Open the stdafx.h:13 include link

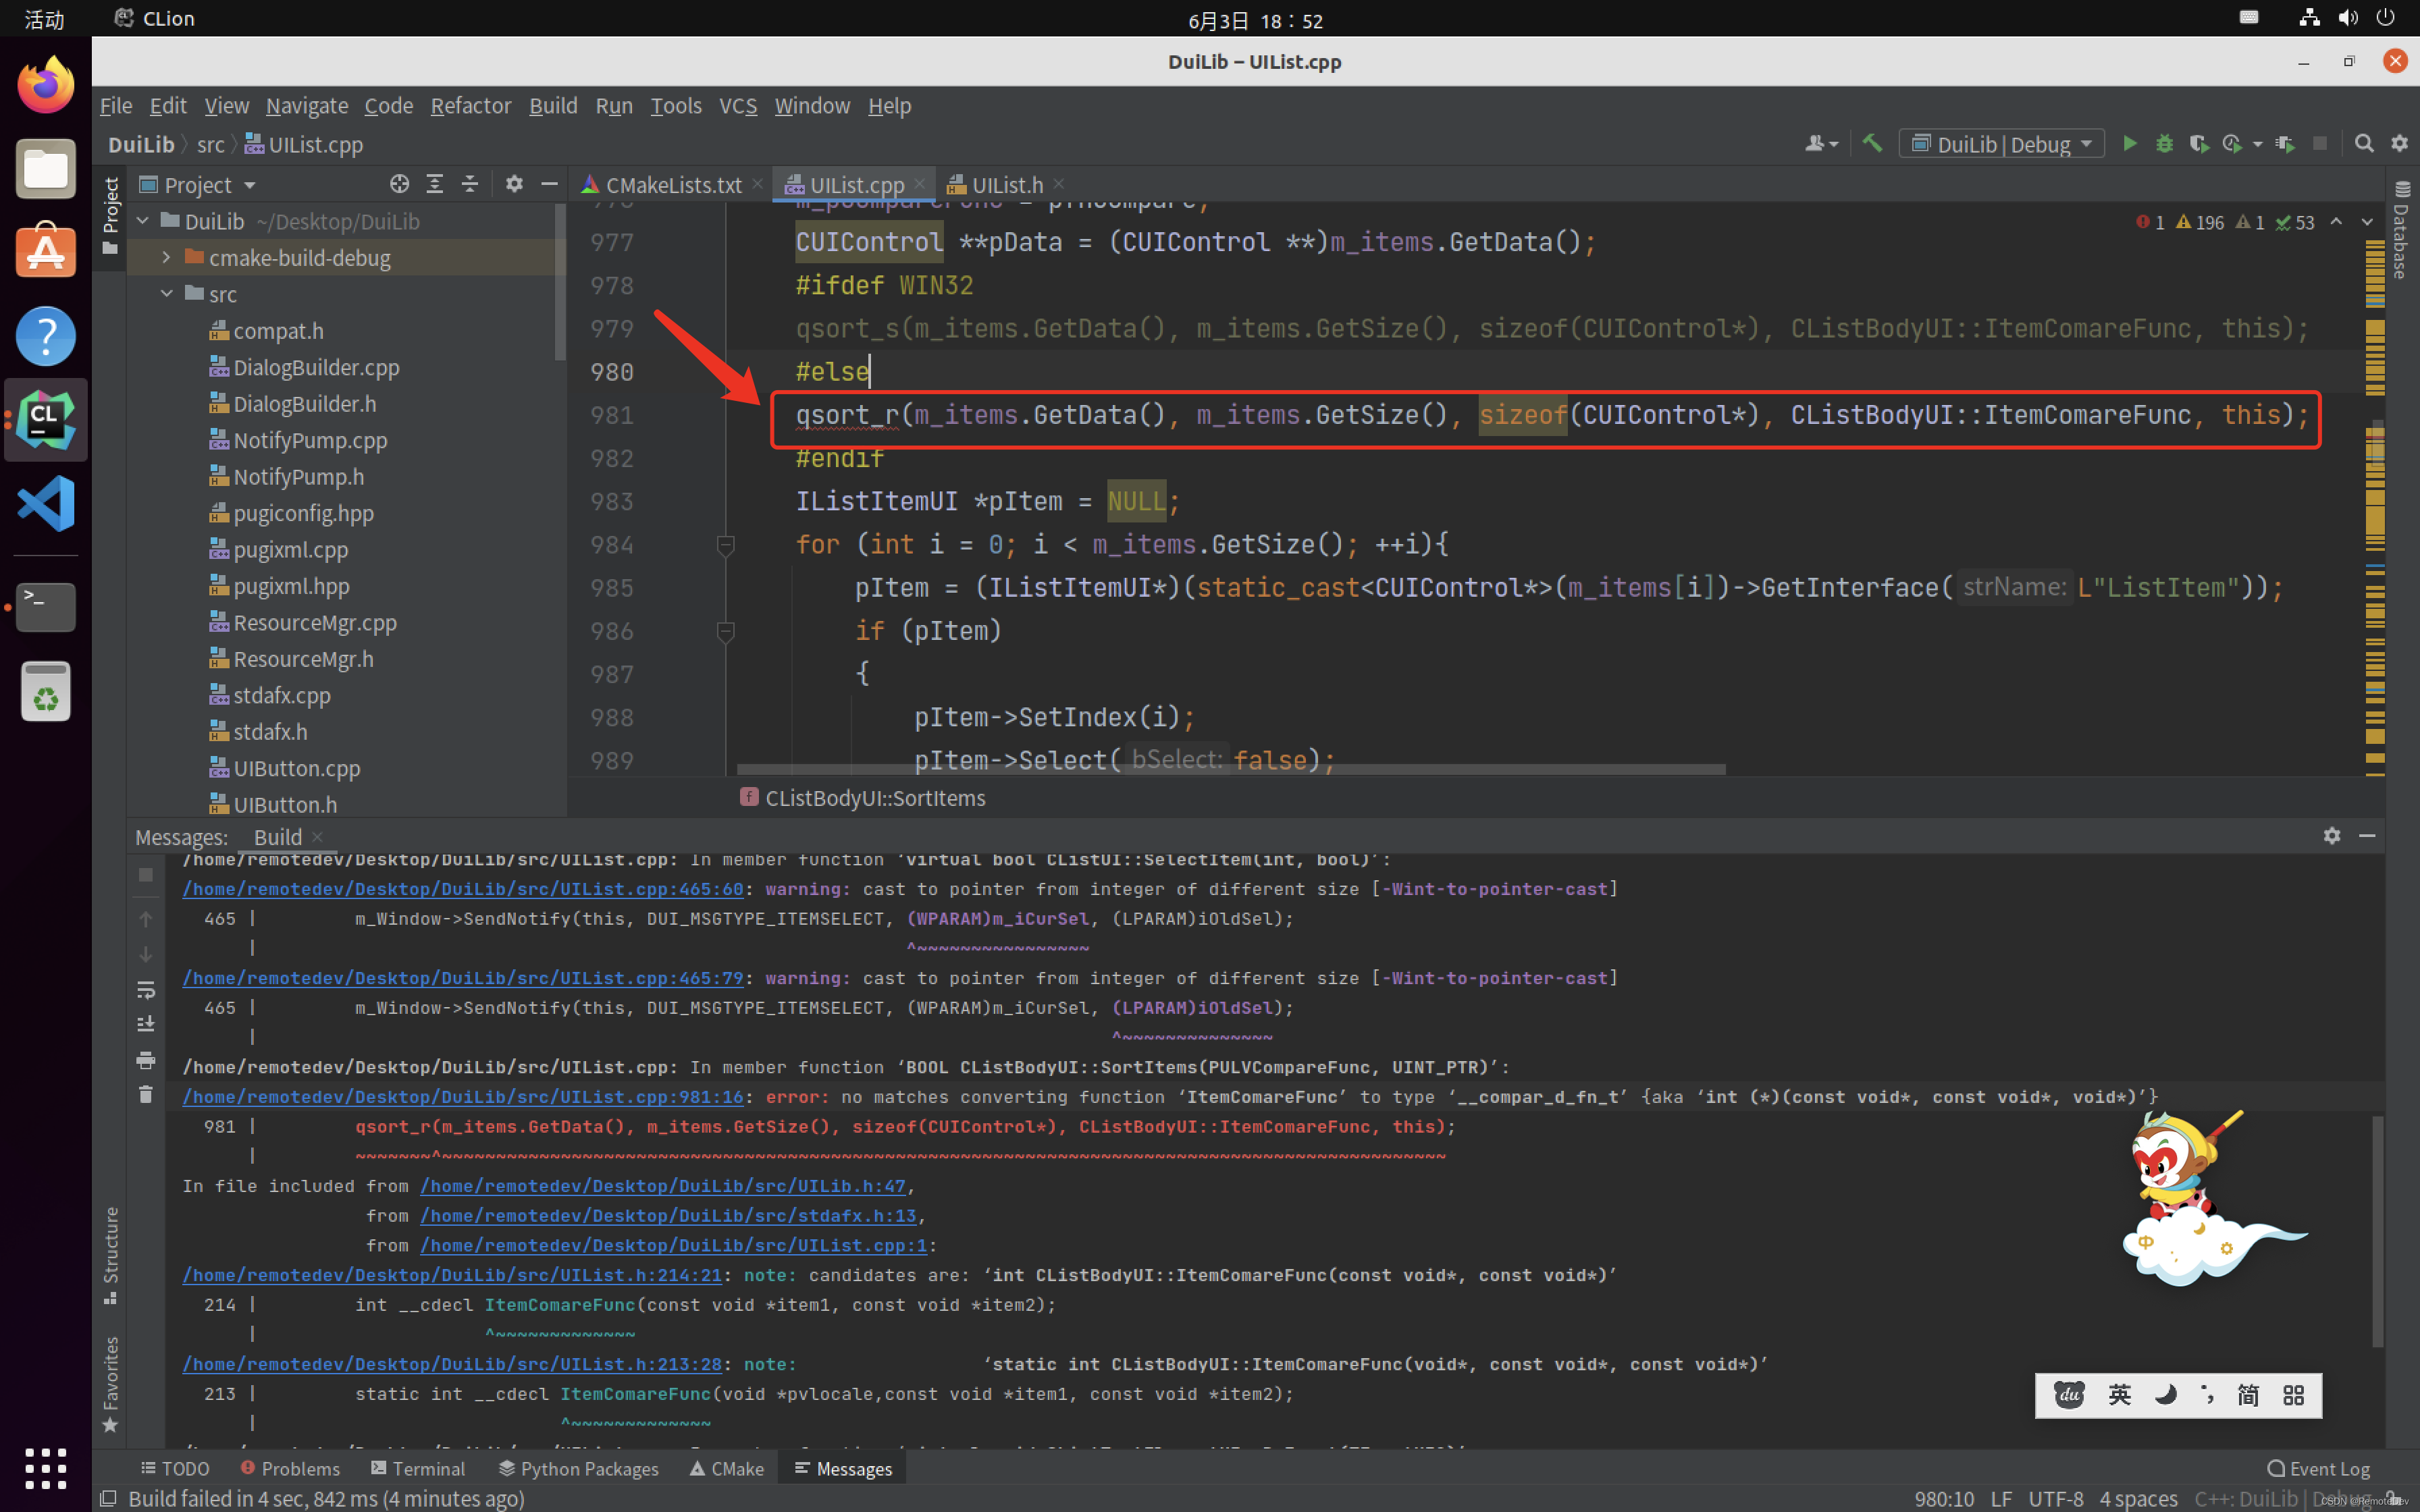pos(668,1216)
